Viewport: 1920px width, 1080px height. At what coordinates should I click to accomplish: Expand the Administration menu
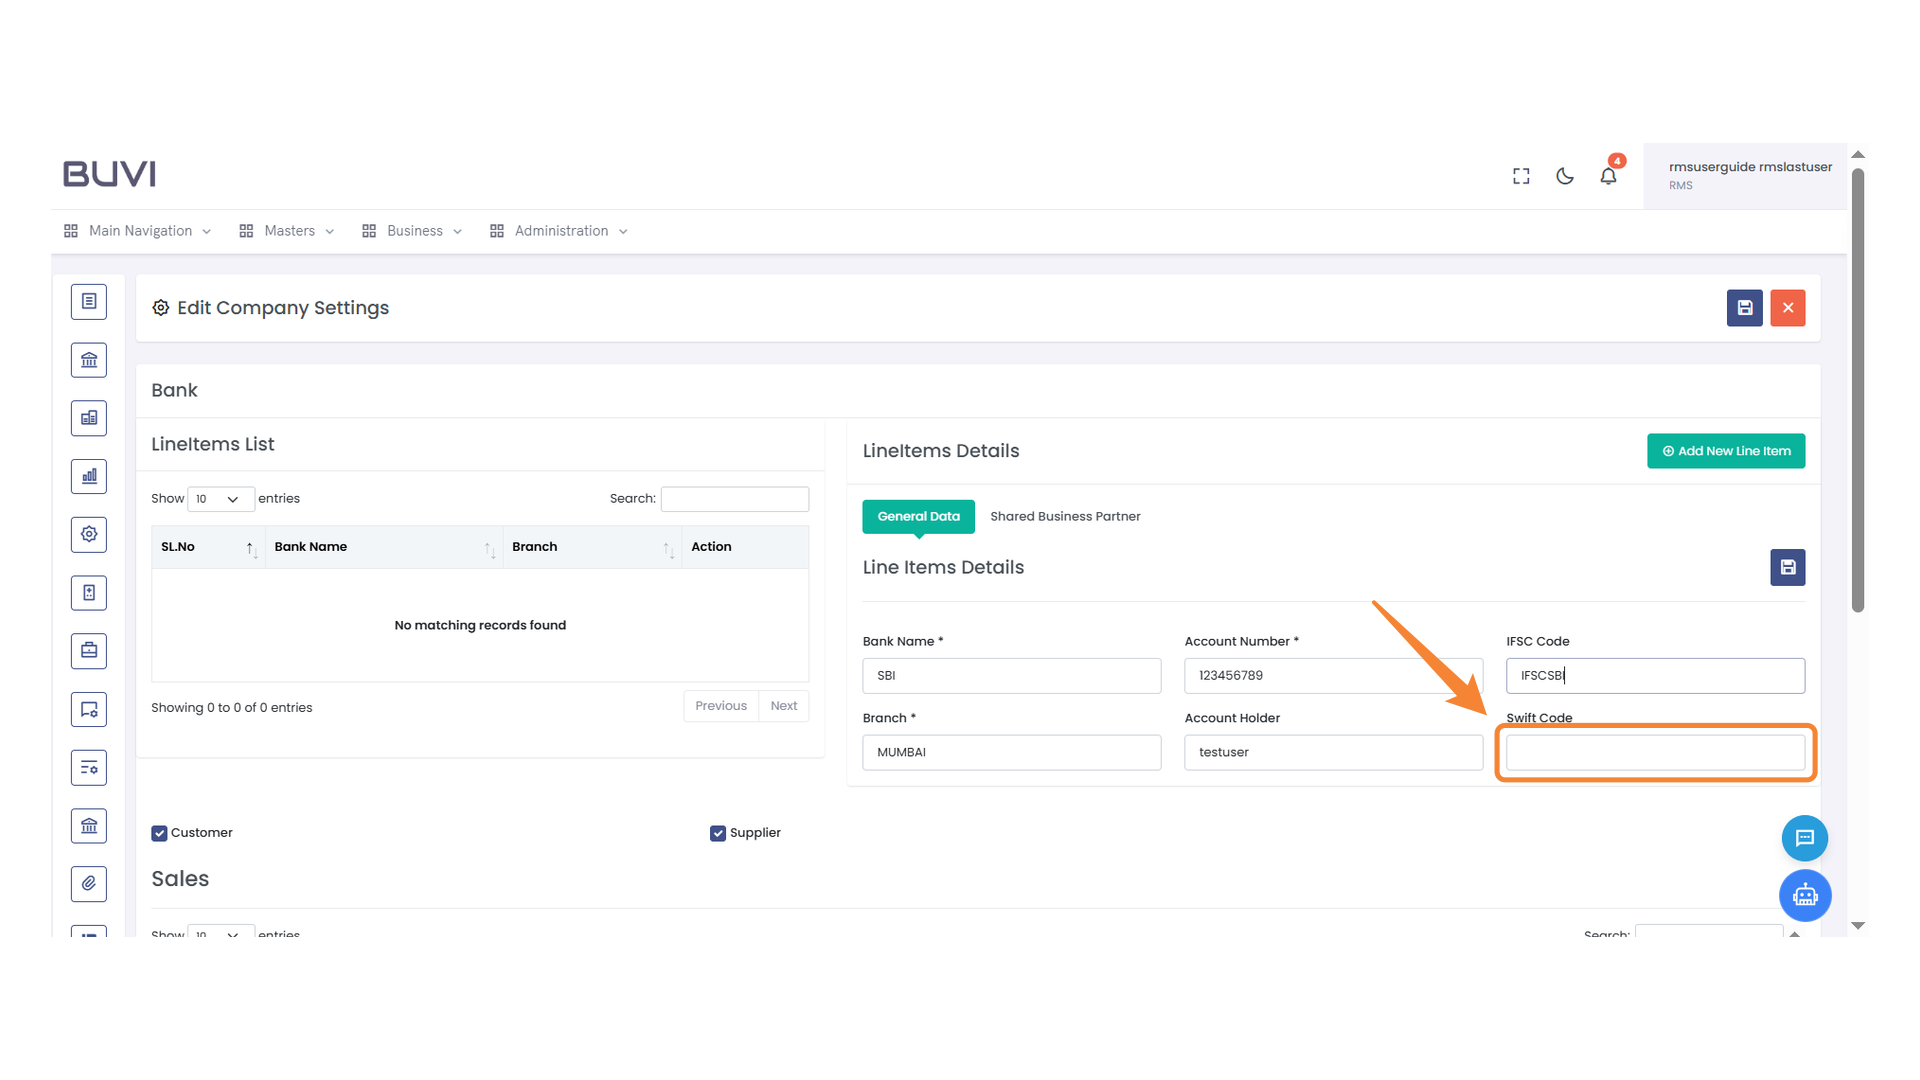[x=560, y=231]
